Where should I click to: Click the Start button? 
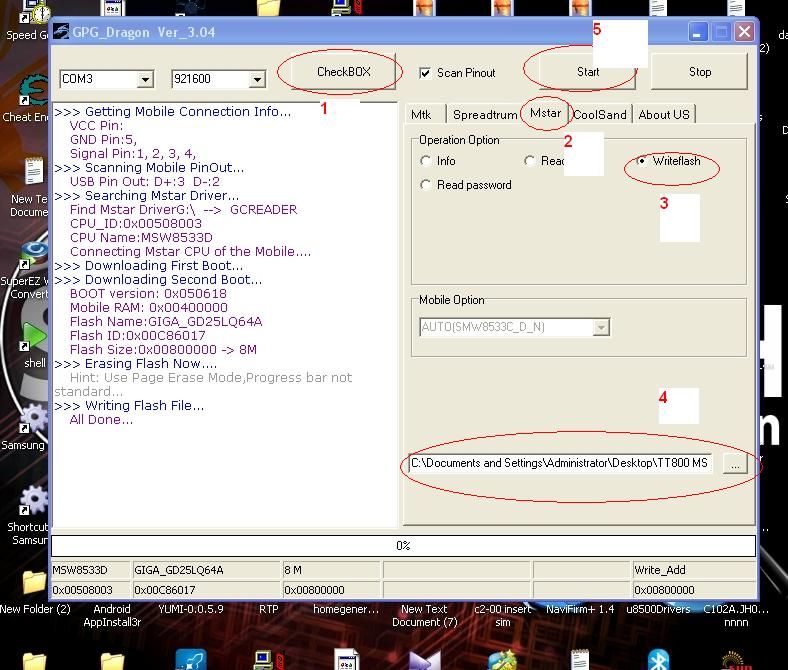pos(587,72)
